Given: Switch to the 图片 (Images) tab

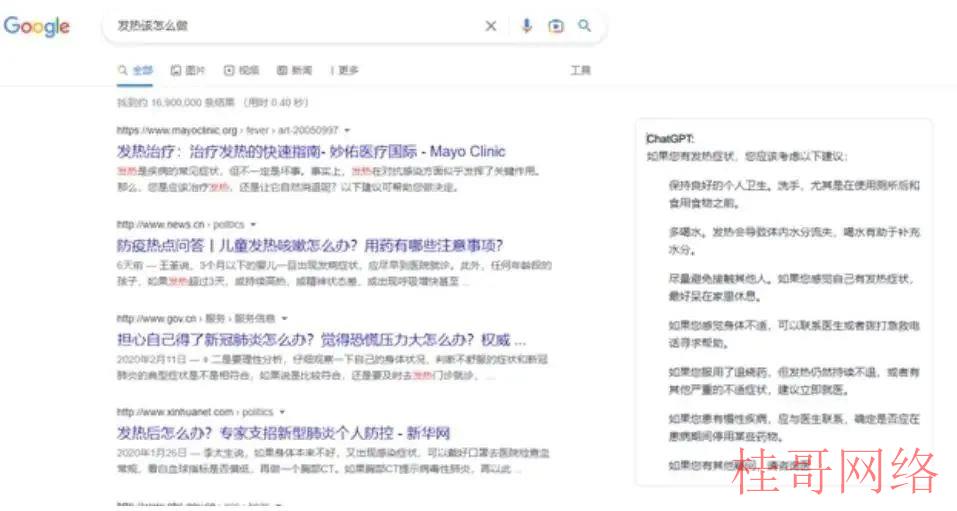Looking at the screenshot, I should 188,70.
